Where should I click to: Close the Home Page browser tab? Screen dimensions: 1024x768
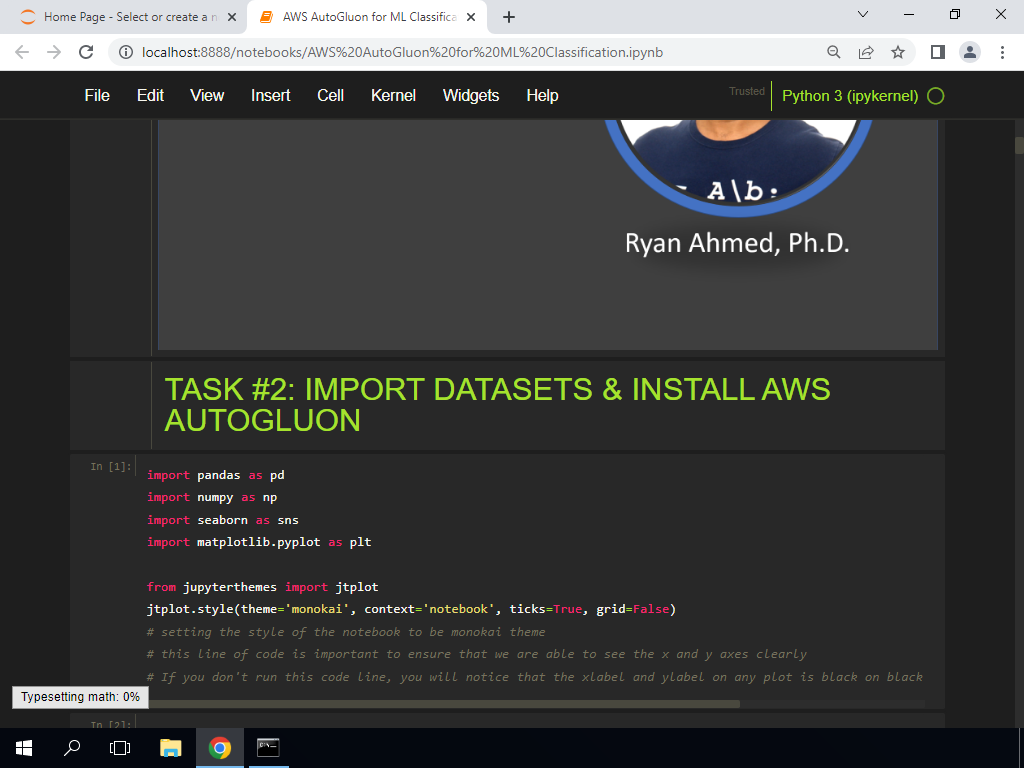[x=232, y=17]
